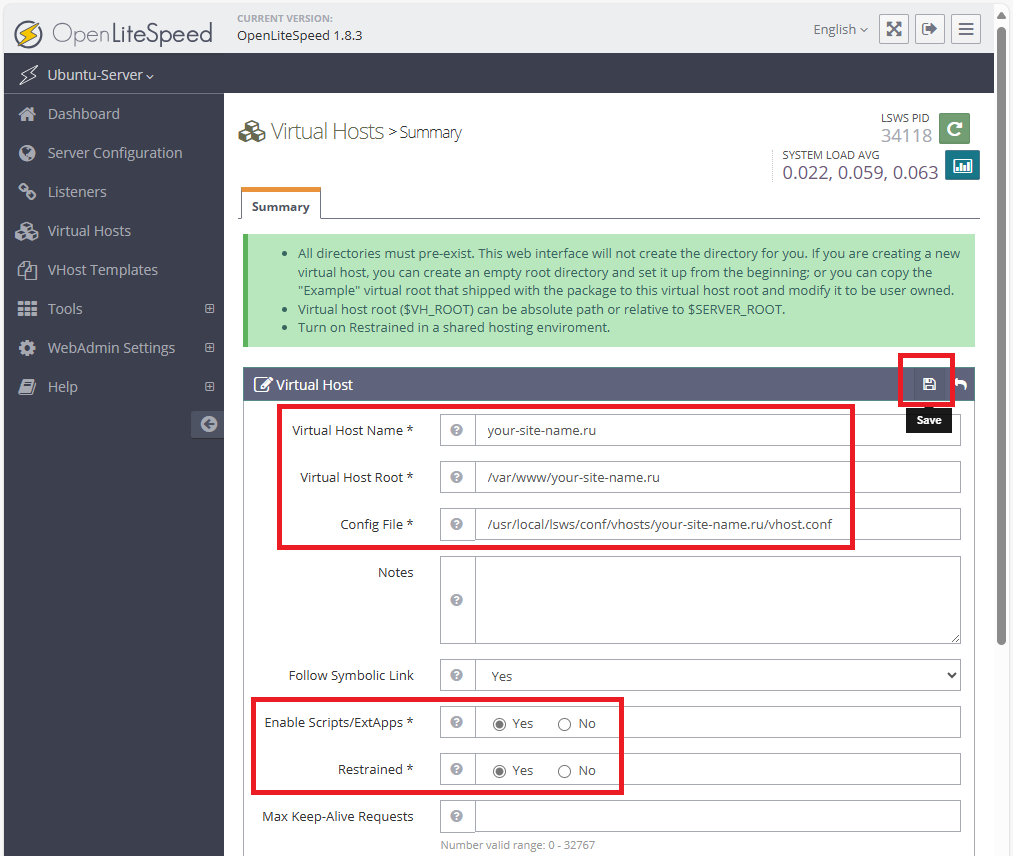
Task: Open help for Max Keep-Alive Requests
Action: (x=457, y=817)
